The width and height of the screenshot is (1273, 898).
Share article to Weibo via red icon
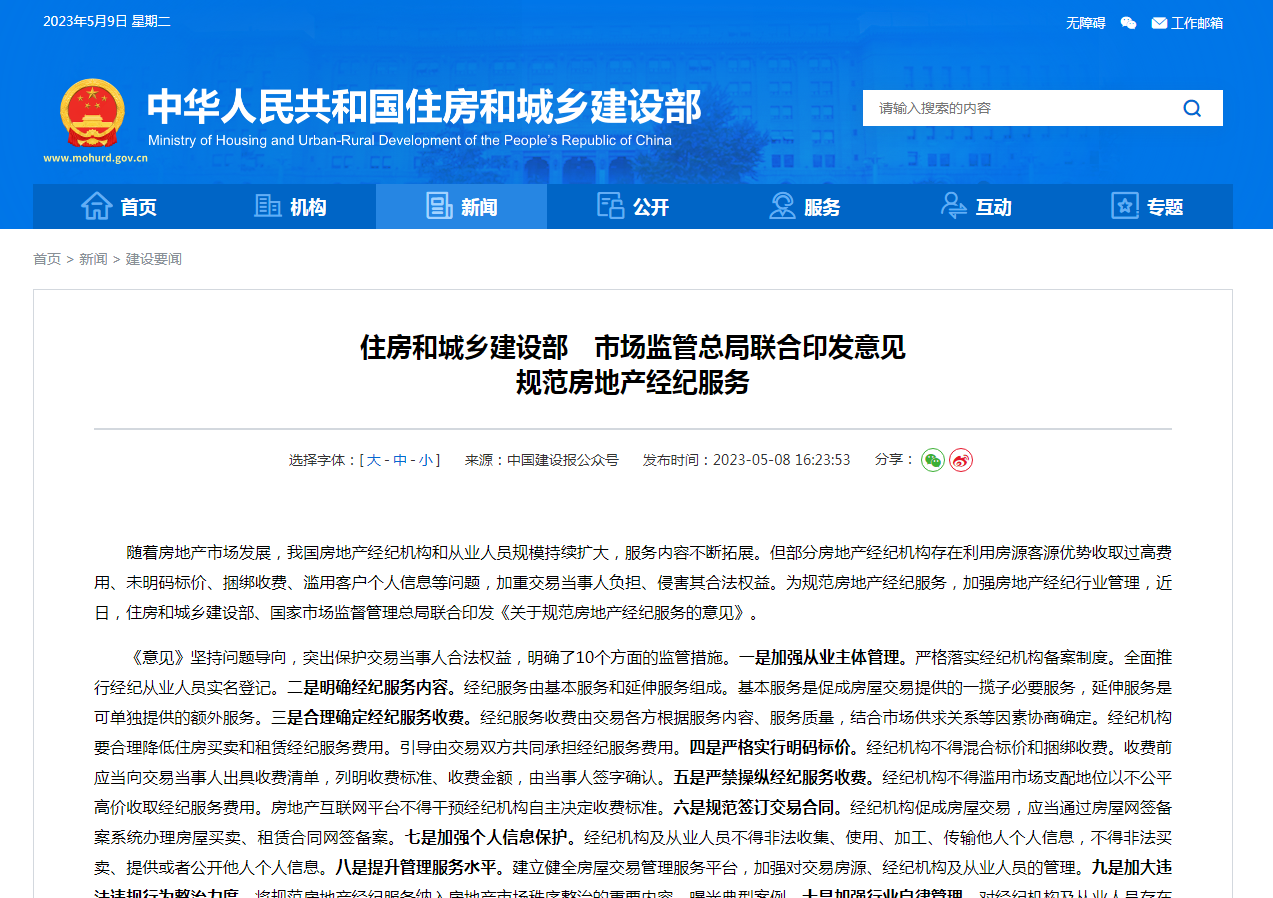point(960,461)
